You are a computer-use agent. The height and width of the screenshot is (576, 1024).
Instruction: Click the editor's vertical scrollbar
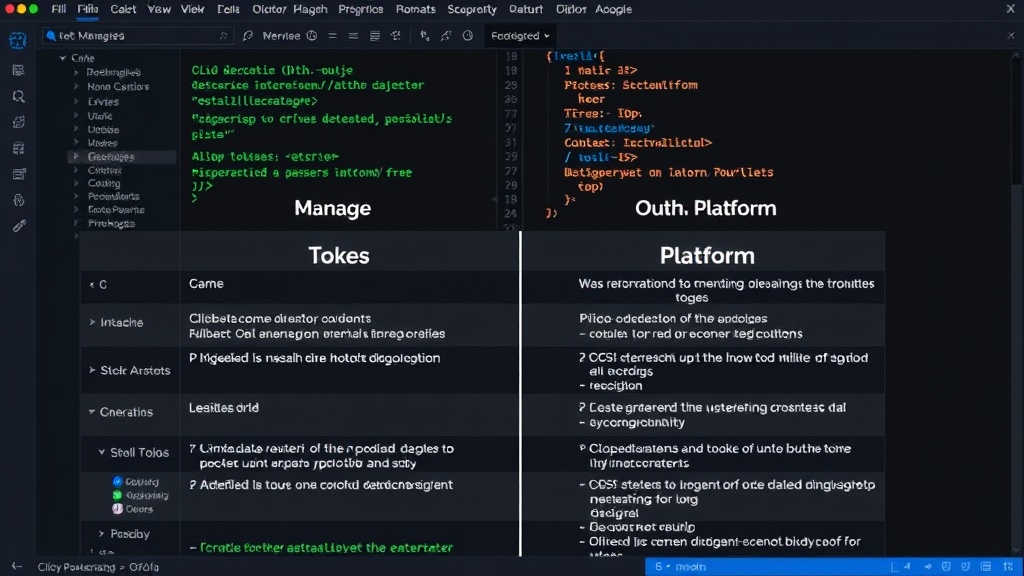point(1016,118)
